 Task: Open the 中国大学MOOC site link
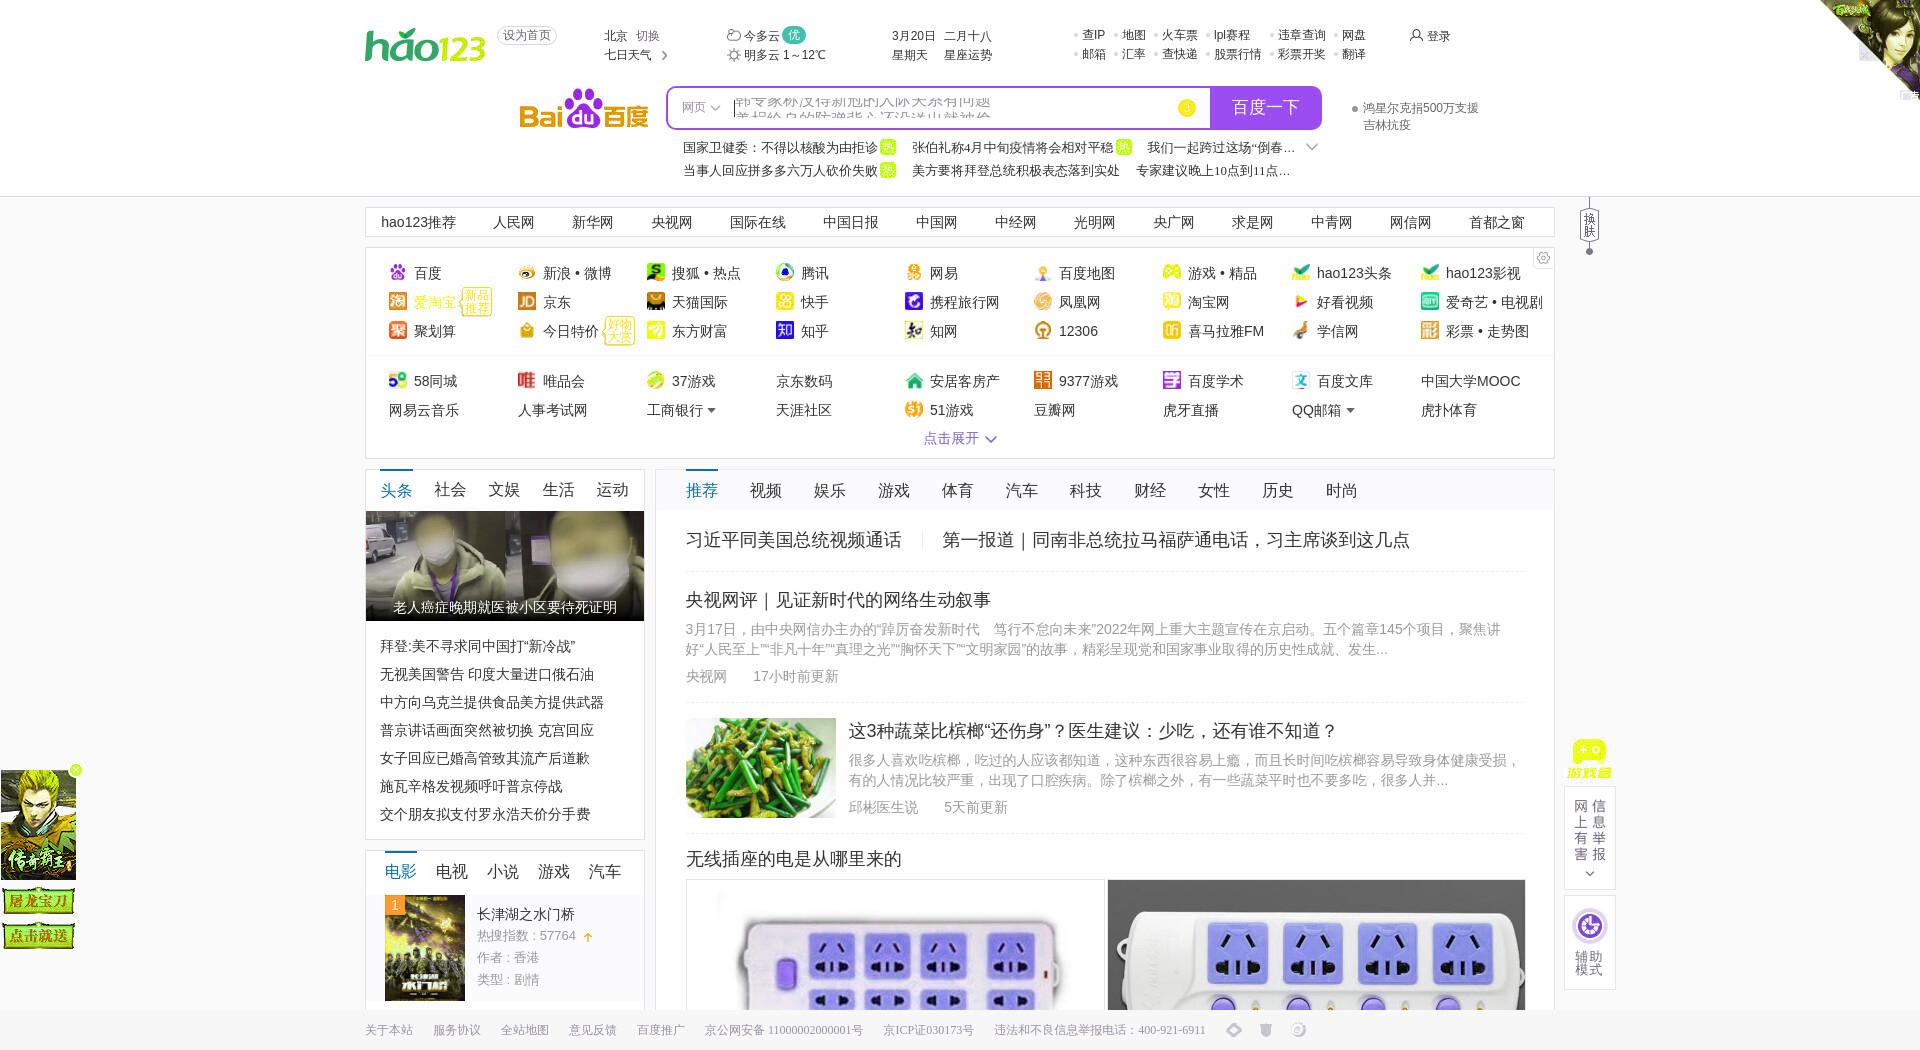click(1470, 381)
